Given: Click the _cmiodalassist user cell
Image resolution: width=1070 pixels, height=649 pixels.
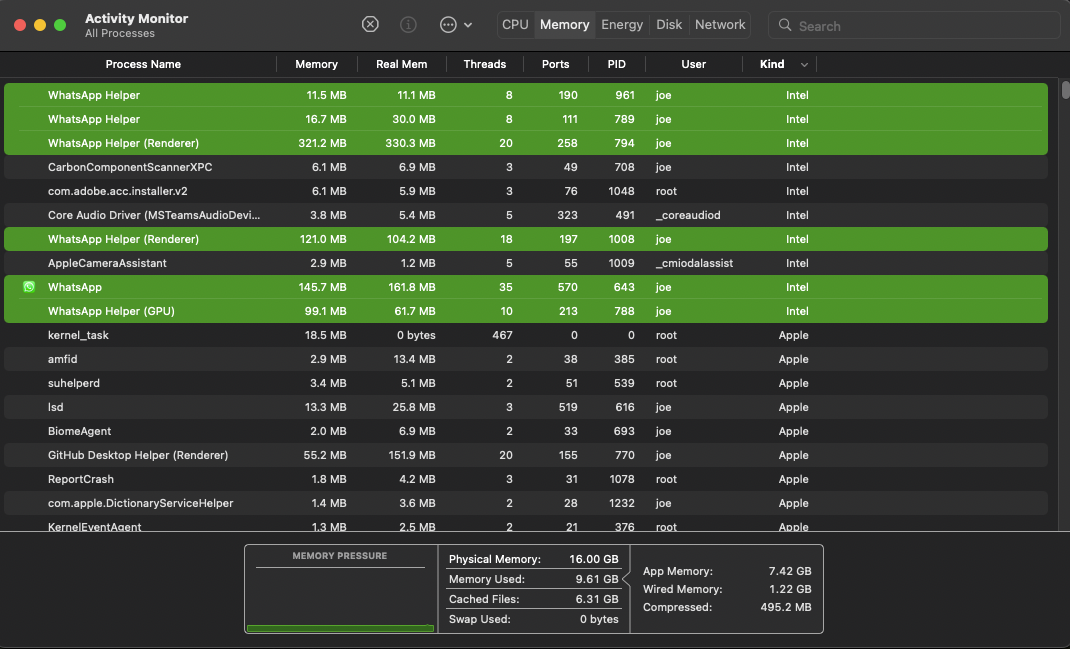Looking at the screenshot, I should point(694,263).
